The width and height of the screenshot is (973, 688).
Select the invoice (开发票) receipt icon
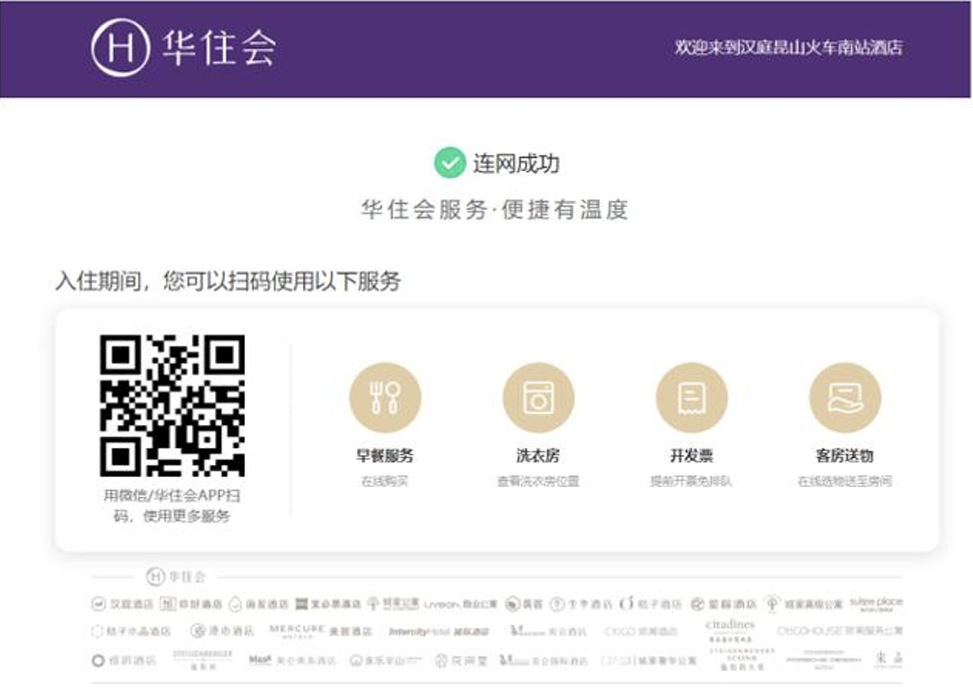pos(691,398)
